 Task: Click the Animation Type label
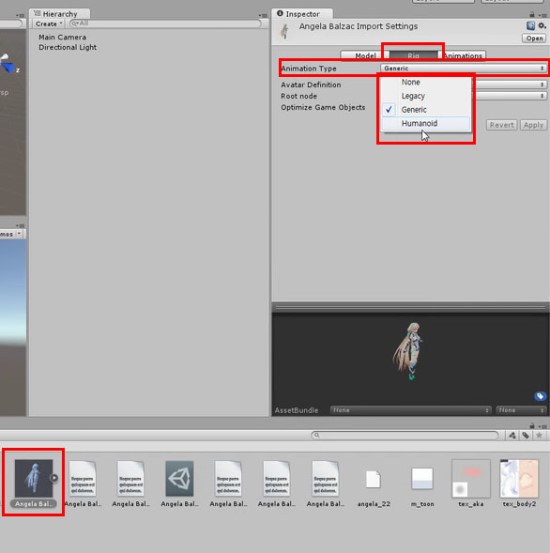(308, 68)
